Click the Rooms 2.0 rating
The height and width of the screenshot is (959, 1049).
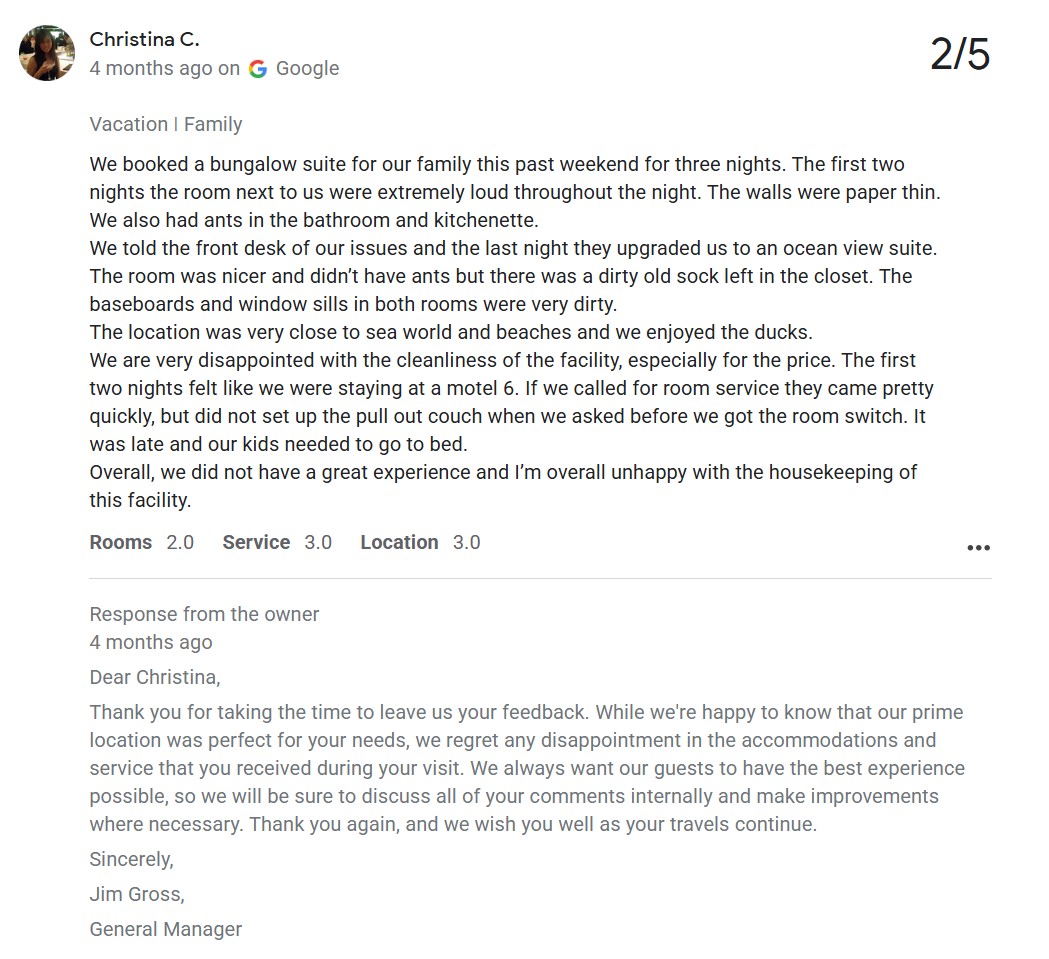coord(142,542)
